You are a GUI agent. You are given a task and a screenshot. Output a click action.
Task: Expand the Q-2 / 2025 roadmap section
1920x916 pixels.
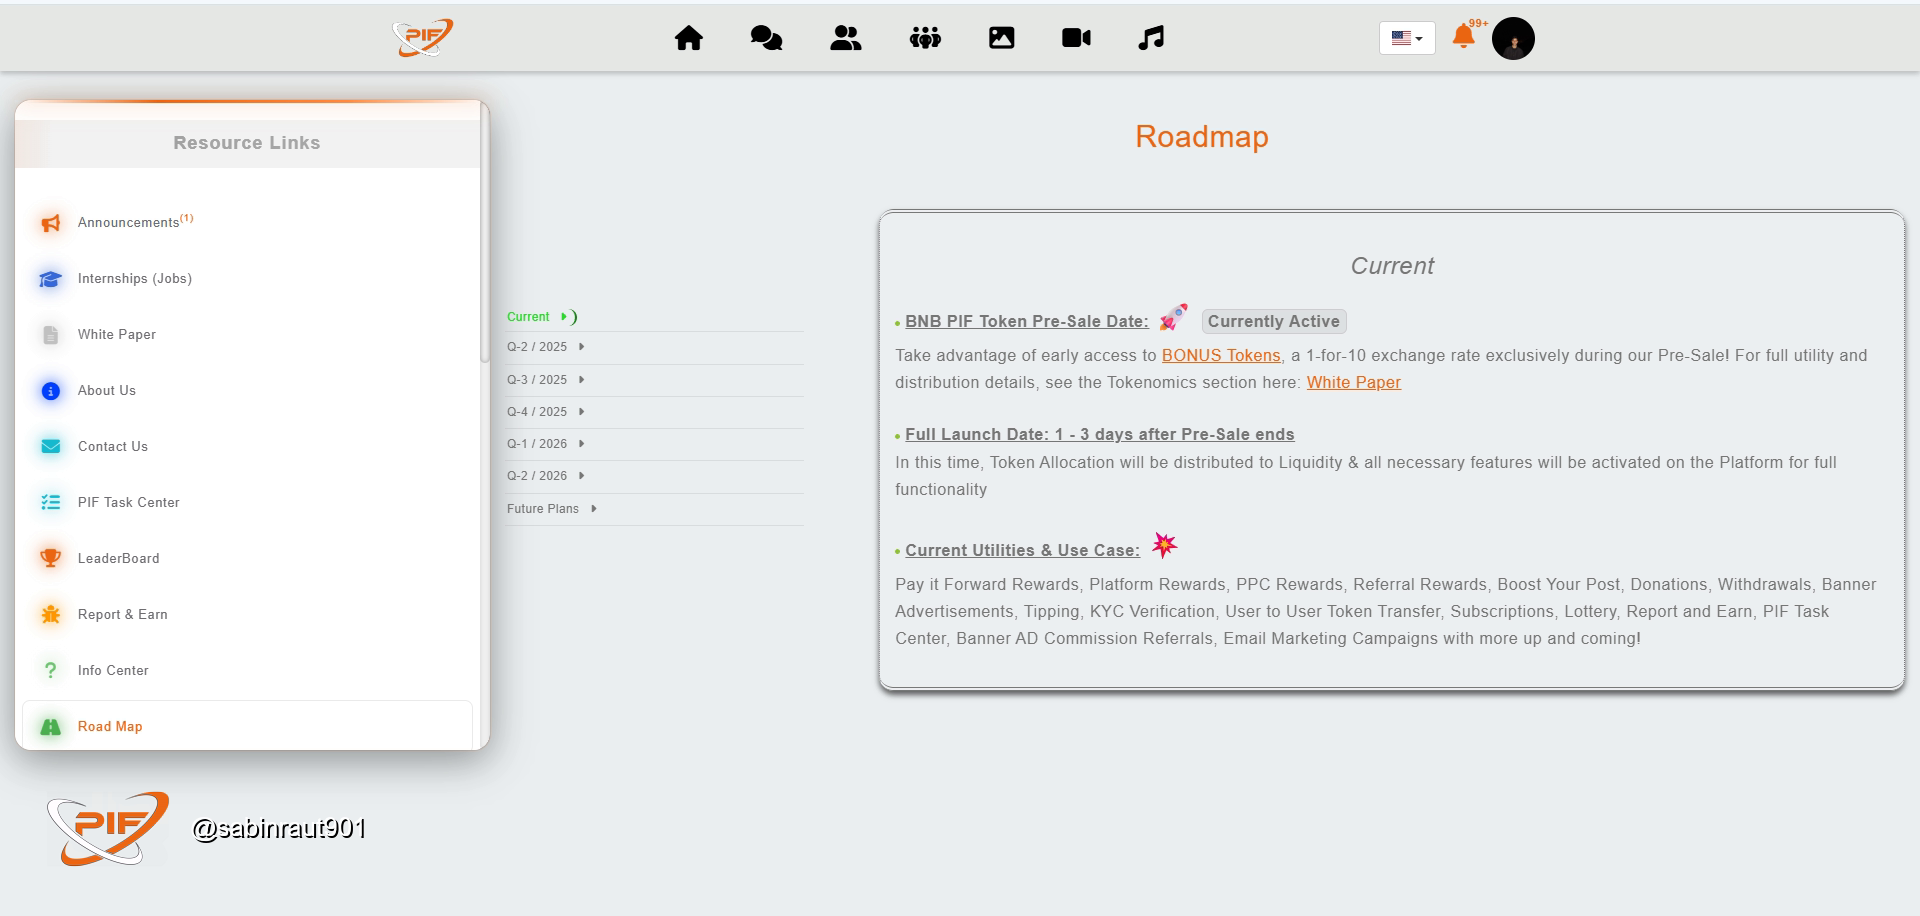click(655, 347)
